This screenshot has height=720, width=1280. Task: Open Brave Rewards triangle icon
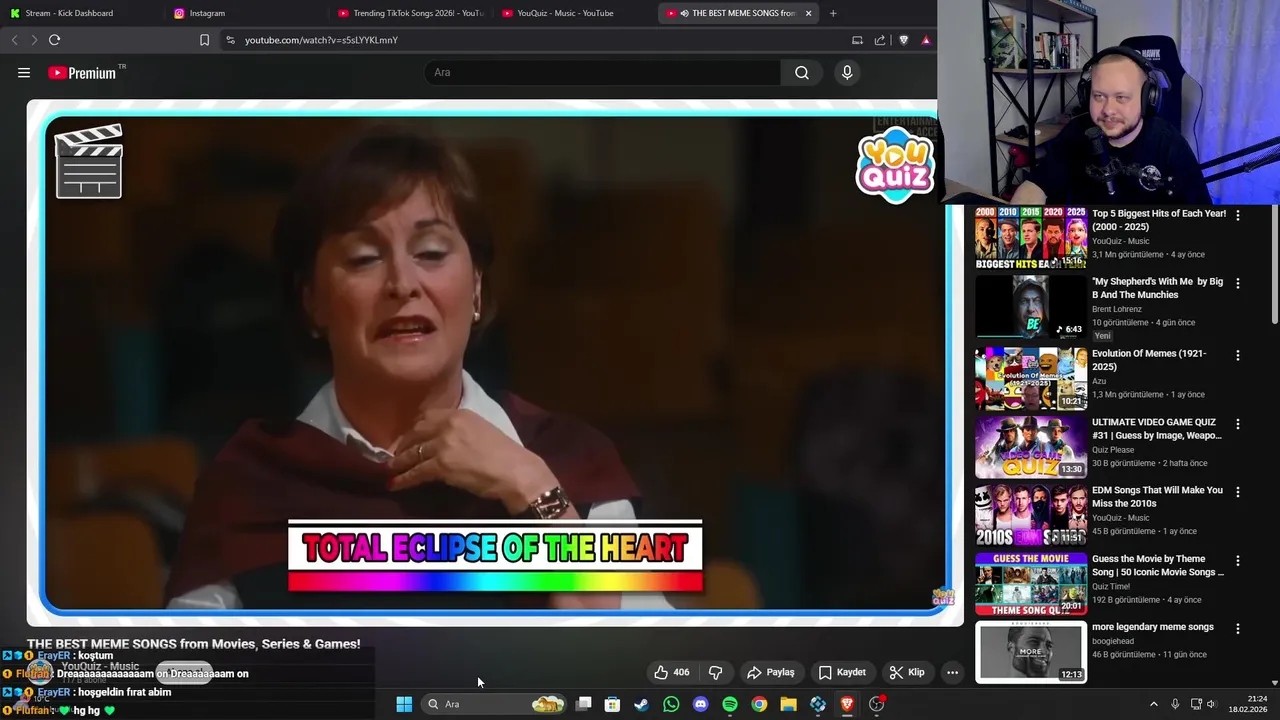[x=926, y=40]
